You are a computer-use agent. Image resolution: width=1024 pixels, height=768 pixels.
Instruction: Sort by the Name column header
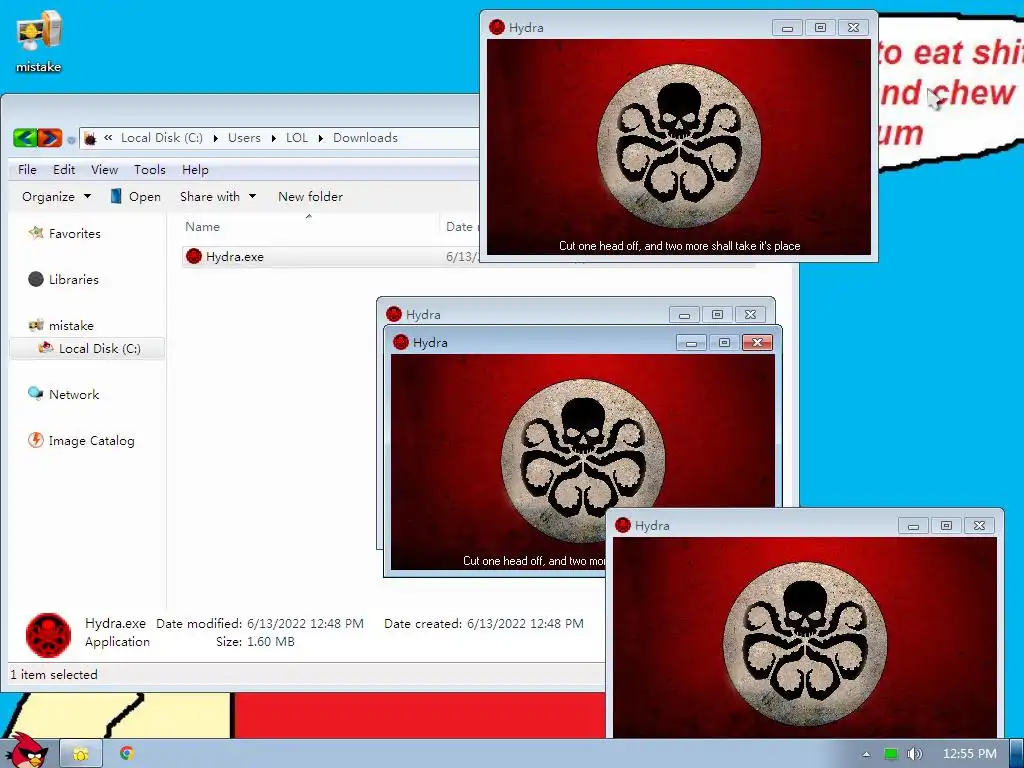tap(202, 227)
